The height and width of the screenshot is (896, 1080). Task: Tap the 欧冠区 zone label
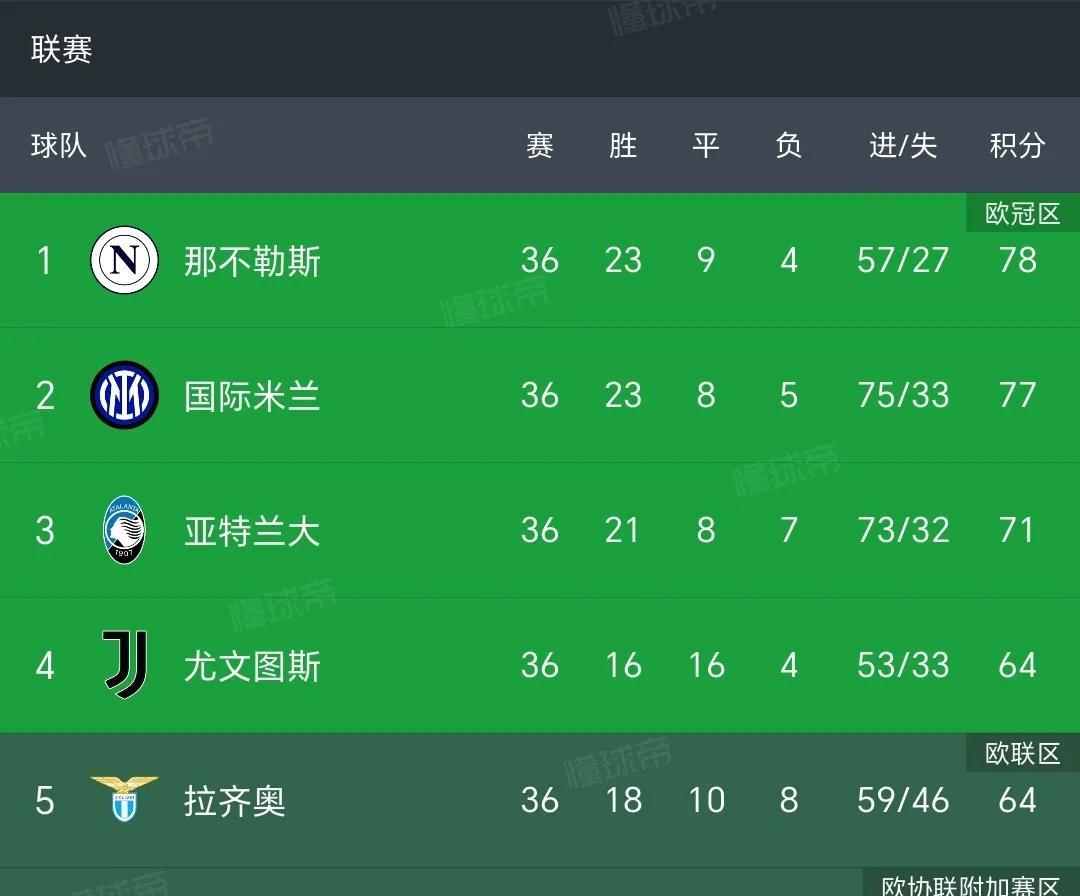click(x=1023, y=213)
